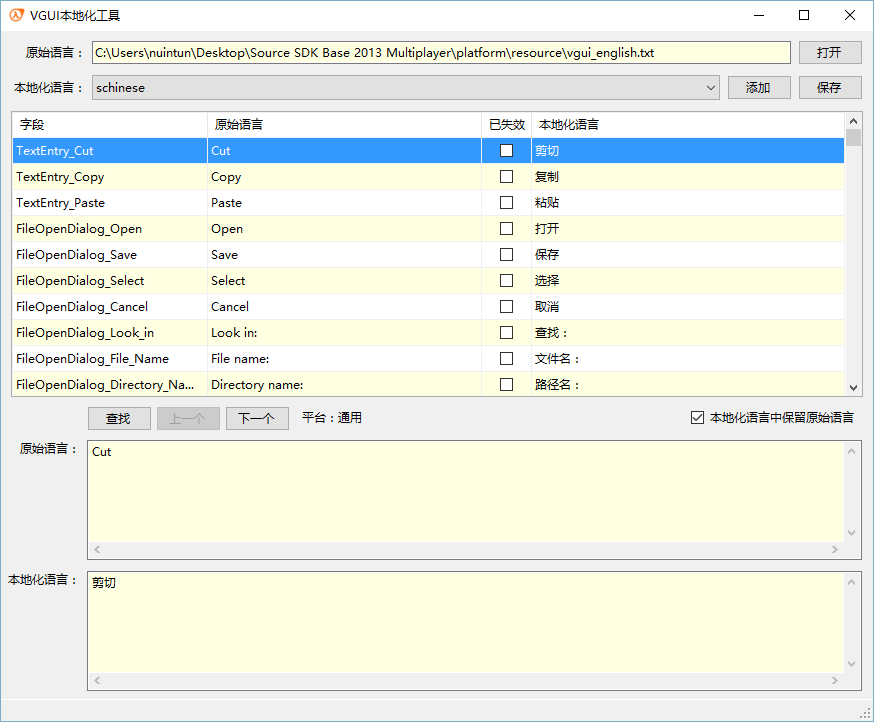Click 打开 button to open source file

[830, 52]
